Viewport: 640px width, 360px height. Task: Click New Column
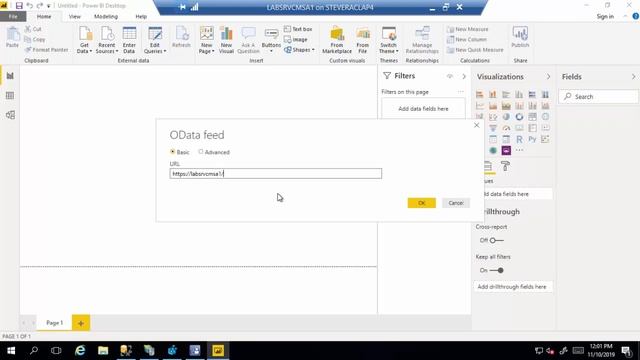tap(467, 39)
